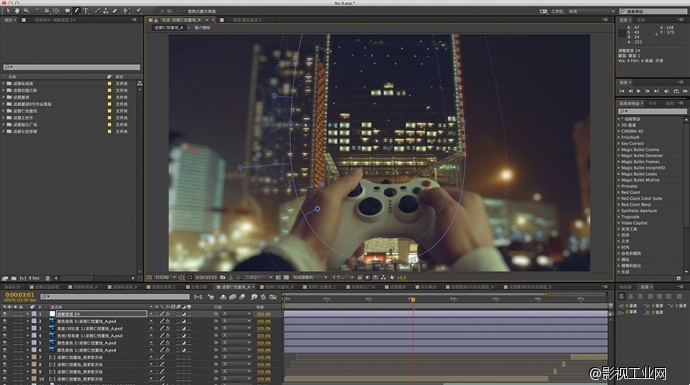Open the composition mini-flowchart icon in timeline
The height and width of the screenshot is (385, 690).
[x=199, y=297]
